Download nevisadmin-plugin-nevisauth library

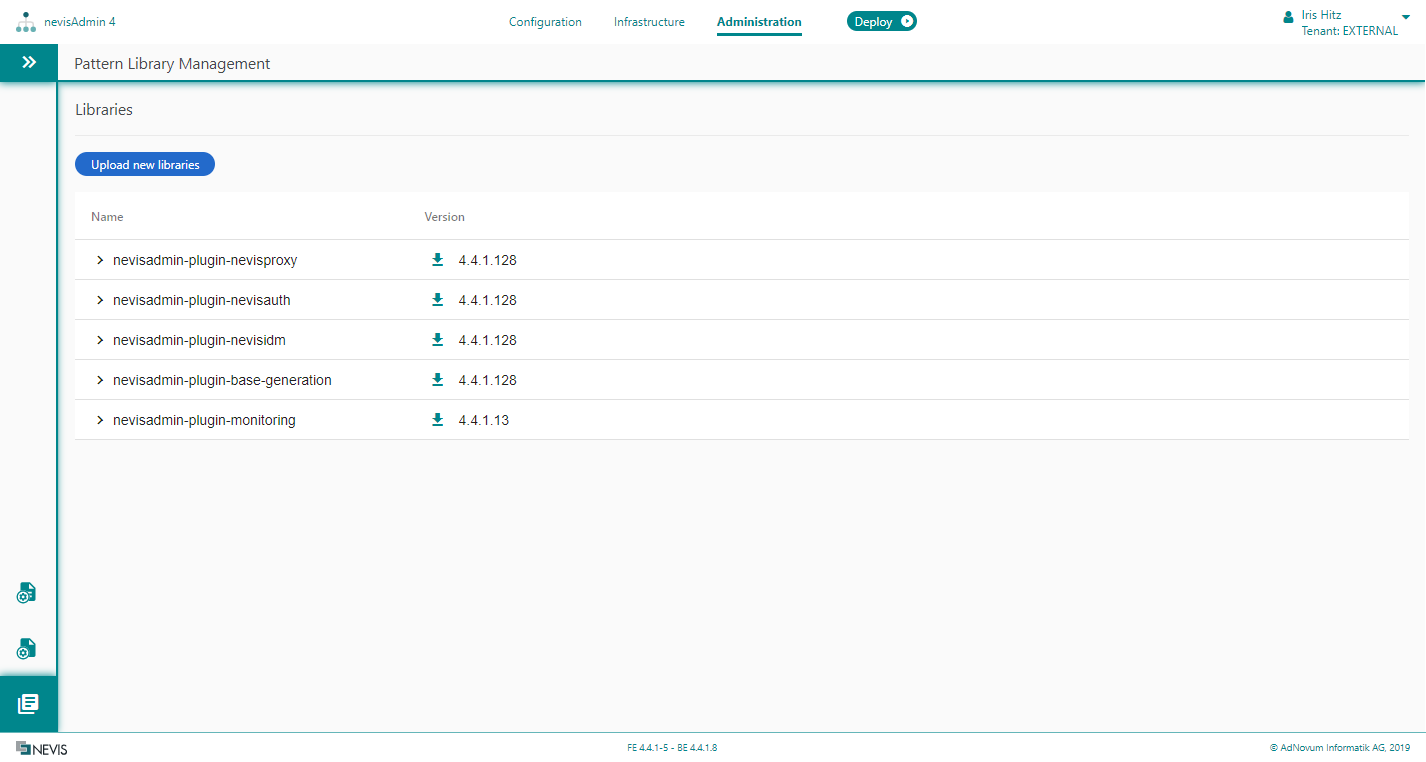(437, 300)
